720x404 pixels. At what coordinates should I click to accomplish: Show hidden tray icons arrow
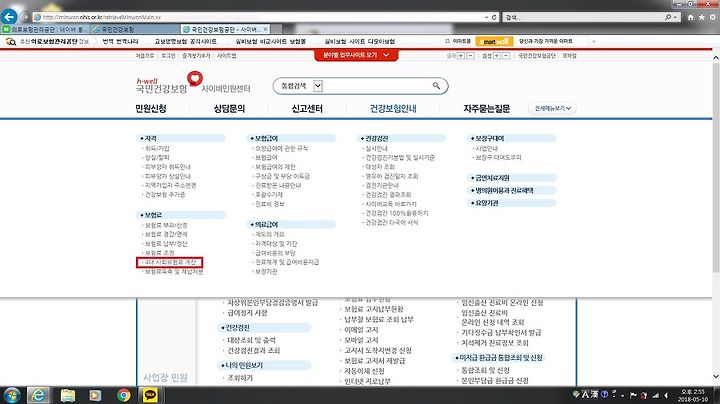click(x=623, y=396)
